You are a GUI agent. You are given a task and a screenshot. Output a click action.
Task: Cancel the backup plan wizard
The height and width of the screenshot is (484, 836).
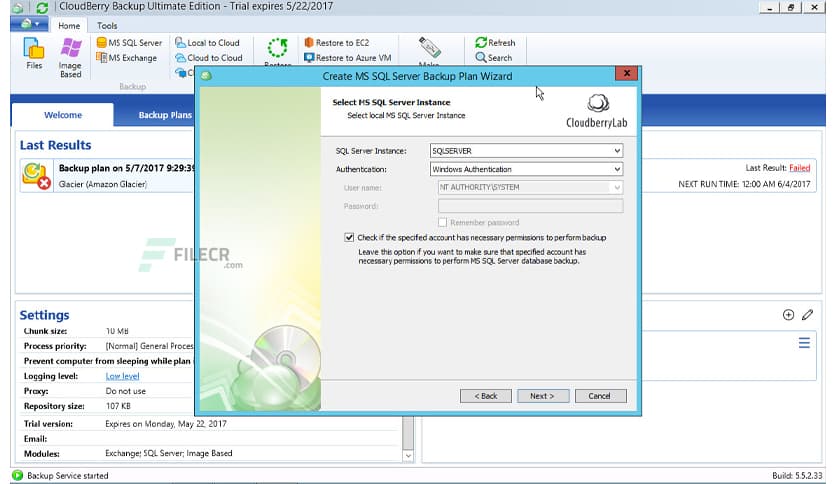600,396
